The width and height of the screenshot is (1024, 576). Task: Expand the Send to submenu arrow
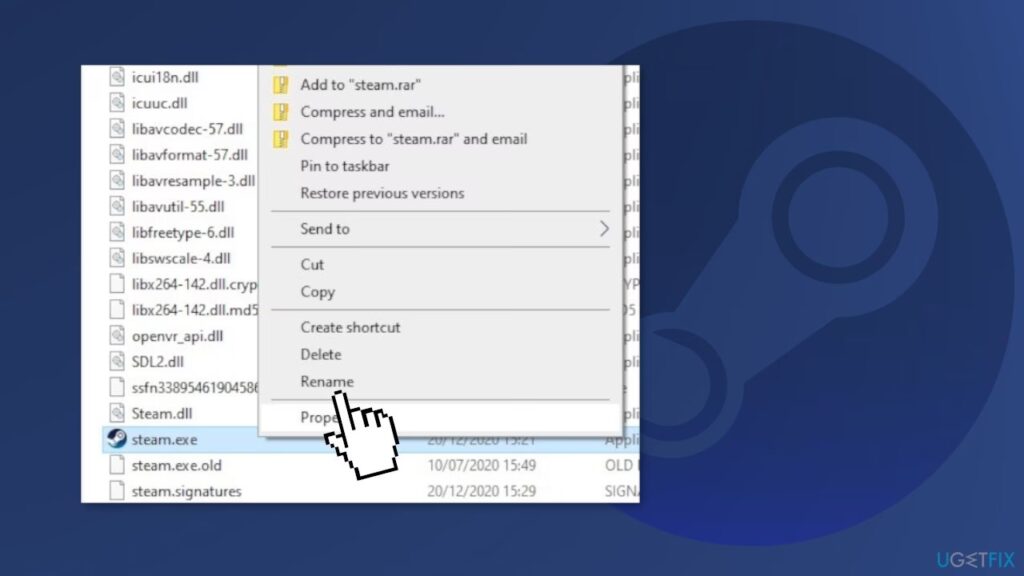(604, 229)
